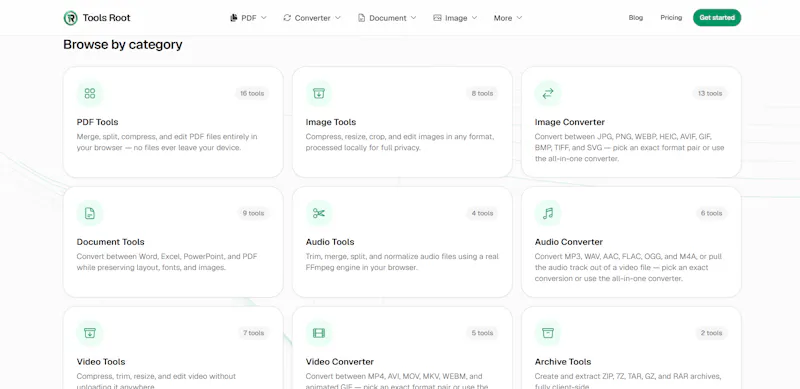Click the Audio Converter description text

[628, 268]
